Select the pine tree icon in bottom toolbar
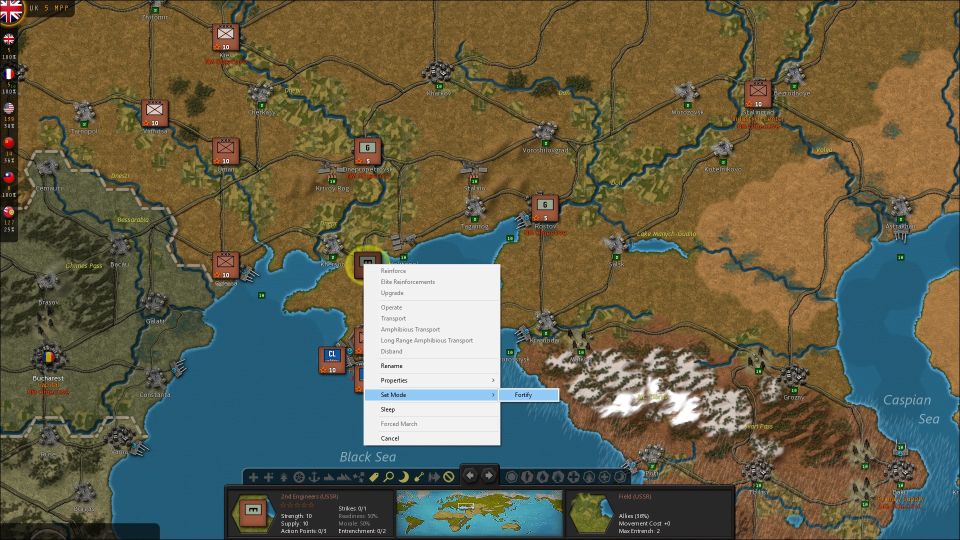This screenshot has height=540, width=960. coord(284,476)
